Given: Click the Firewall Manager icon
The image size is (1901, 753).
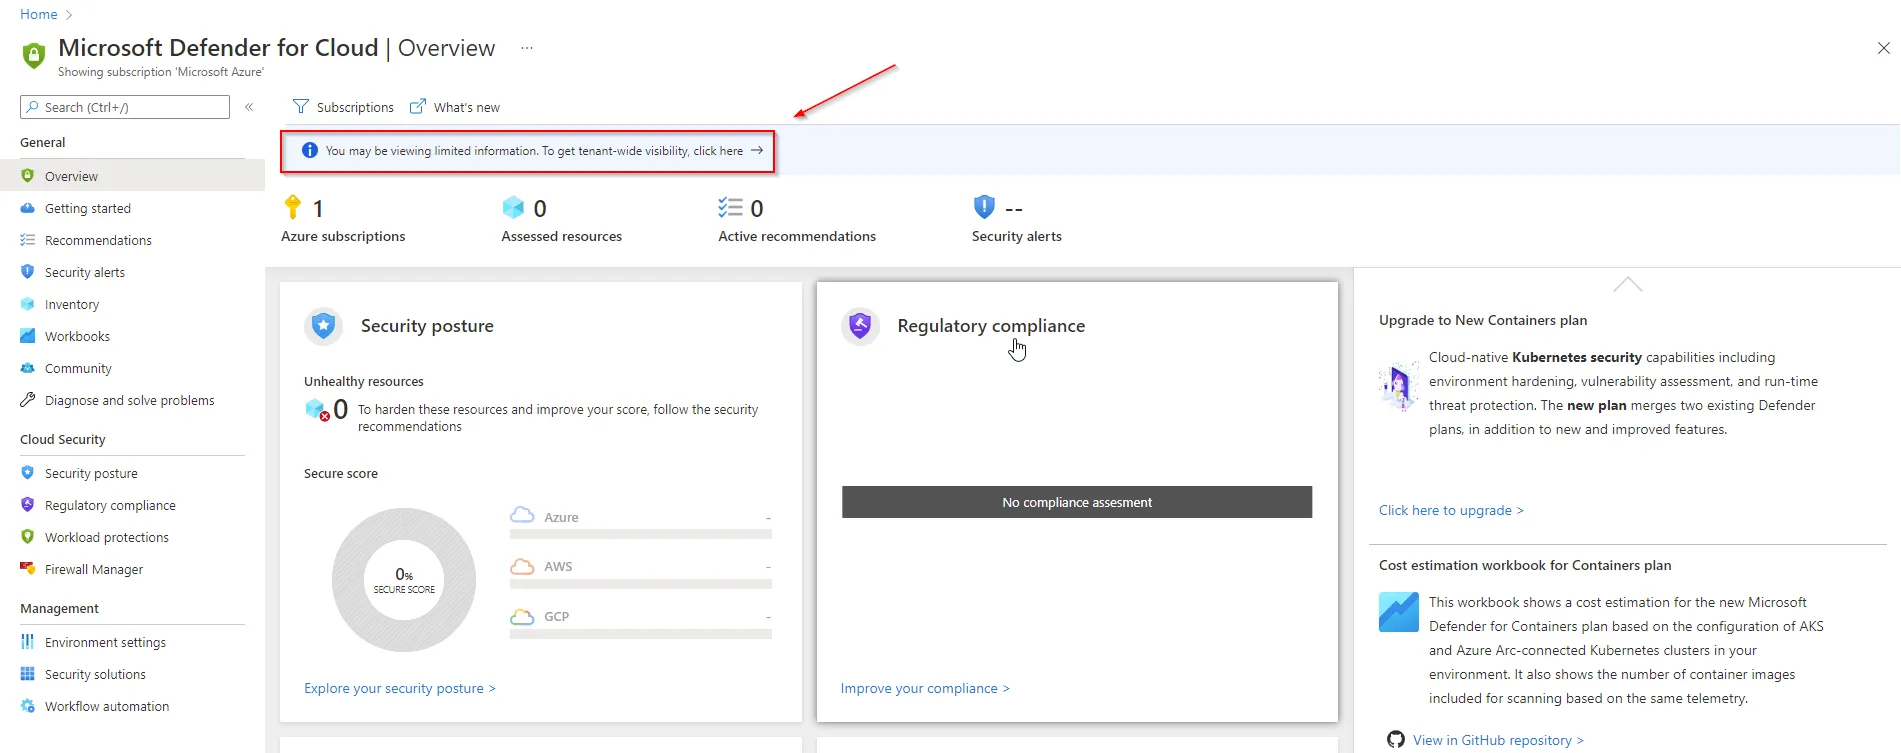Looking at the screenshot, I should (x=28, y=569).
